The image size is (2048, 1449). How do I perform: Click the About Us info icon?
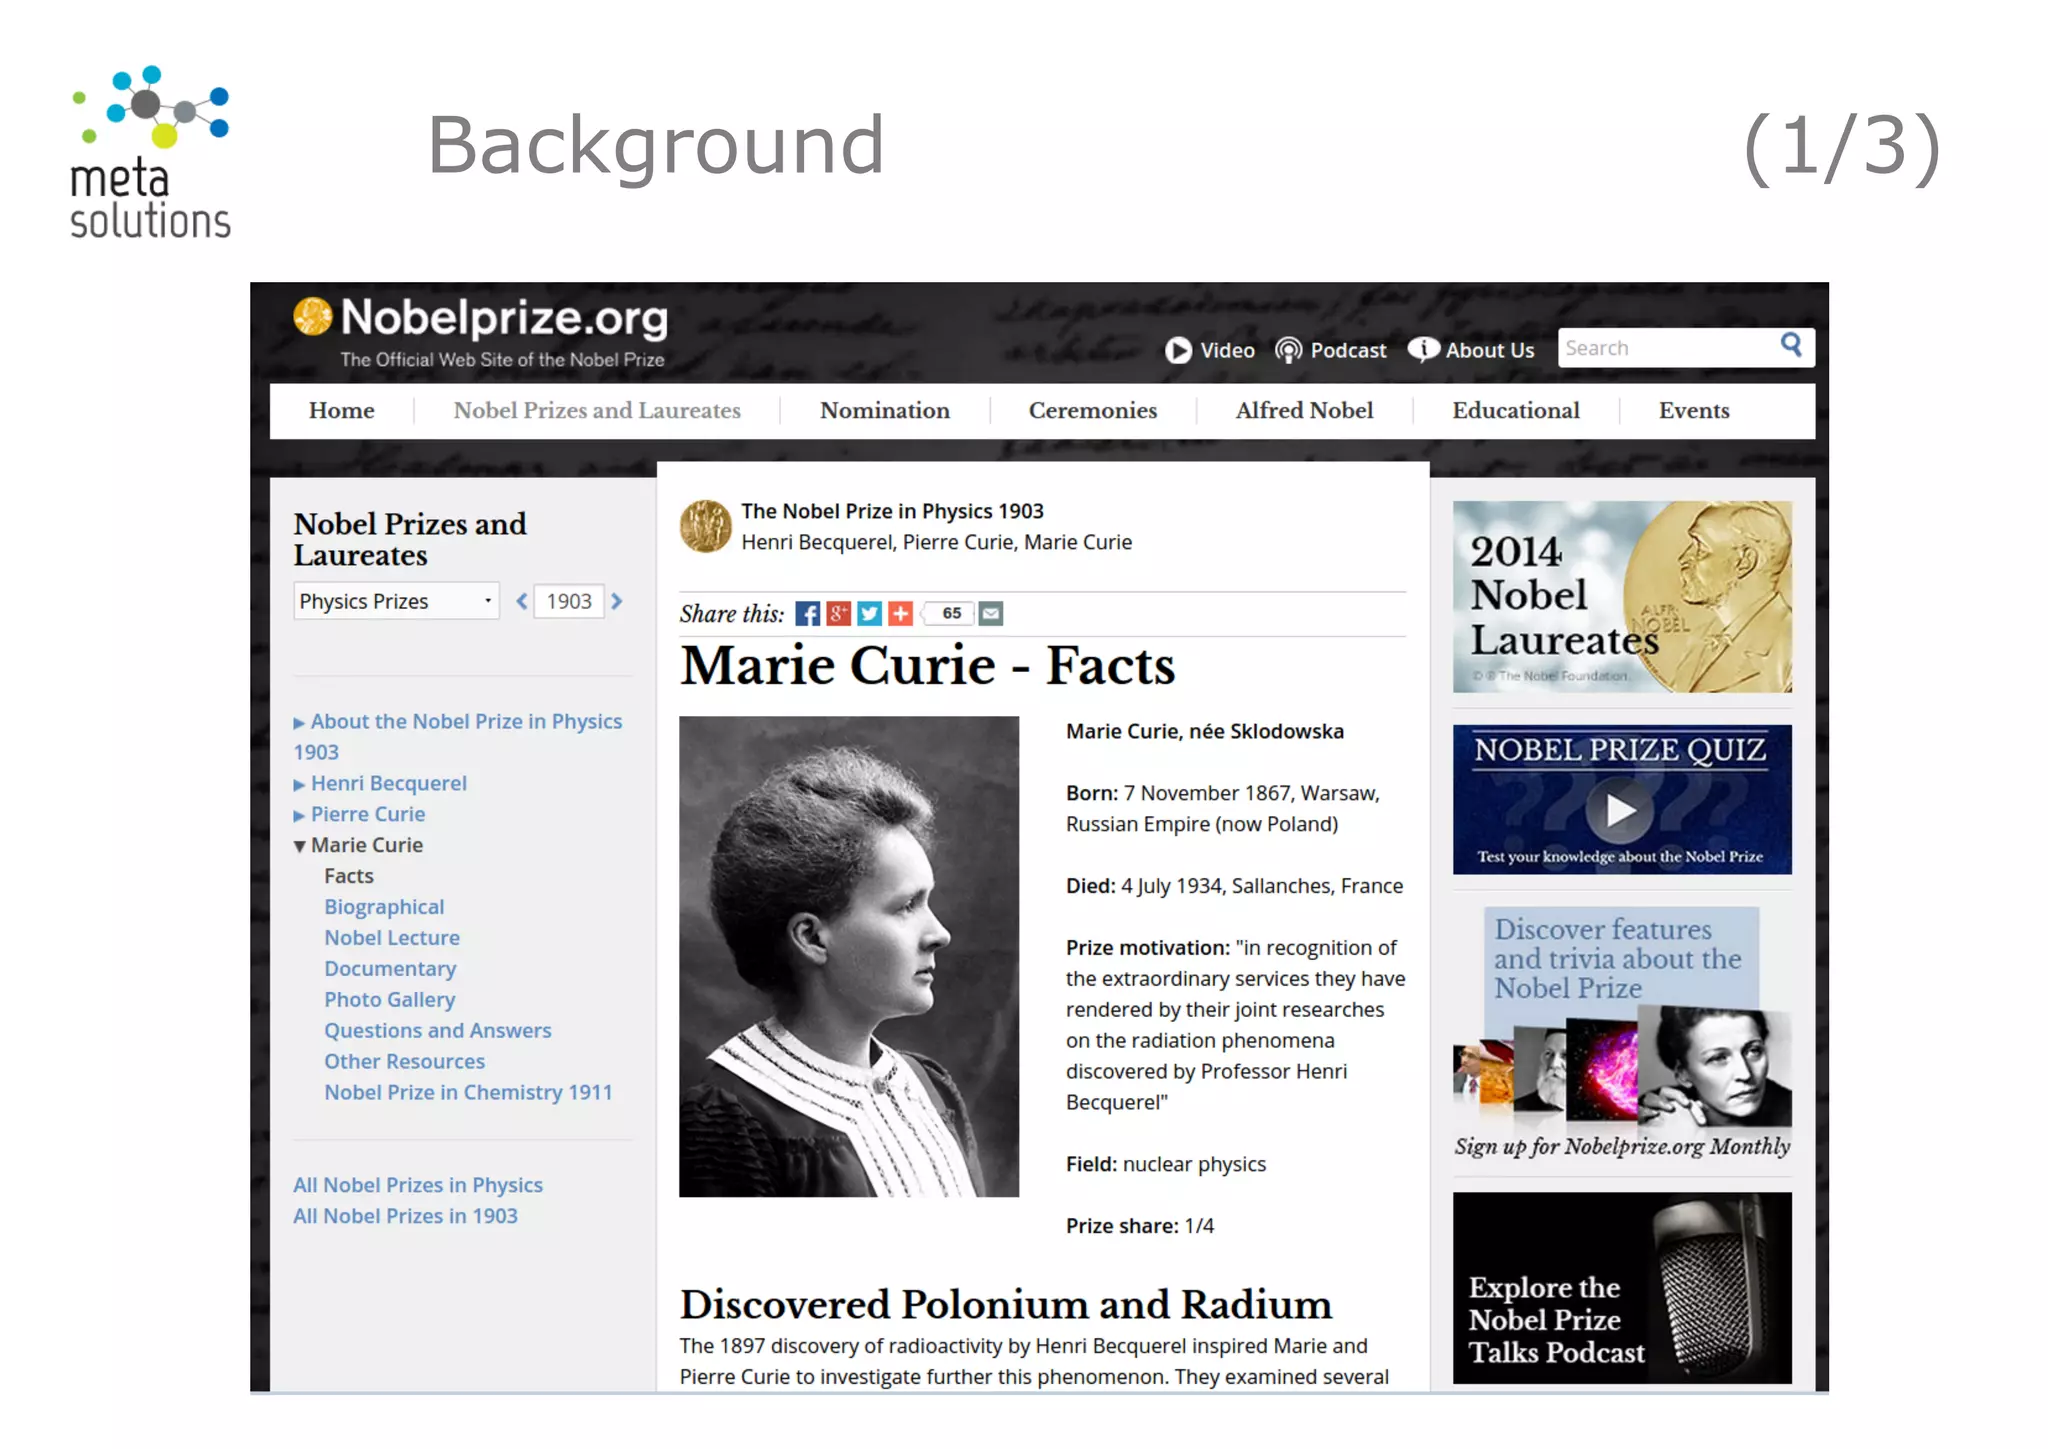(x=1423, y=349)
